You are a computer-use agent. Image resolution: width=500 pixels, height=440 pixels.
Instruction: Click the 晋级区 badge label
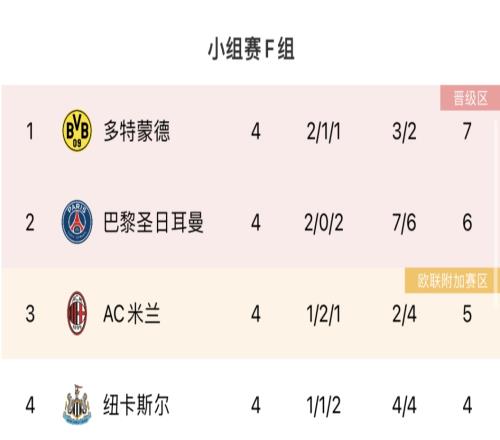[470, 98]
